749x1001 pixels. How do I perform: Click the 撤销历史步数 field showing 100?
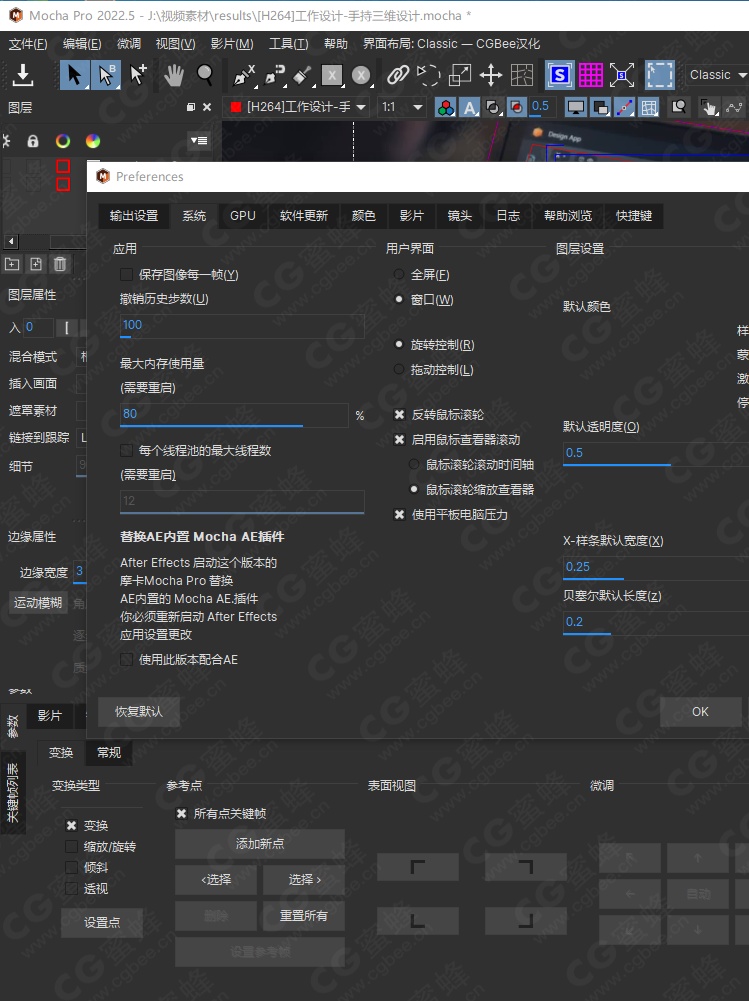pos(242,326)
